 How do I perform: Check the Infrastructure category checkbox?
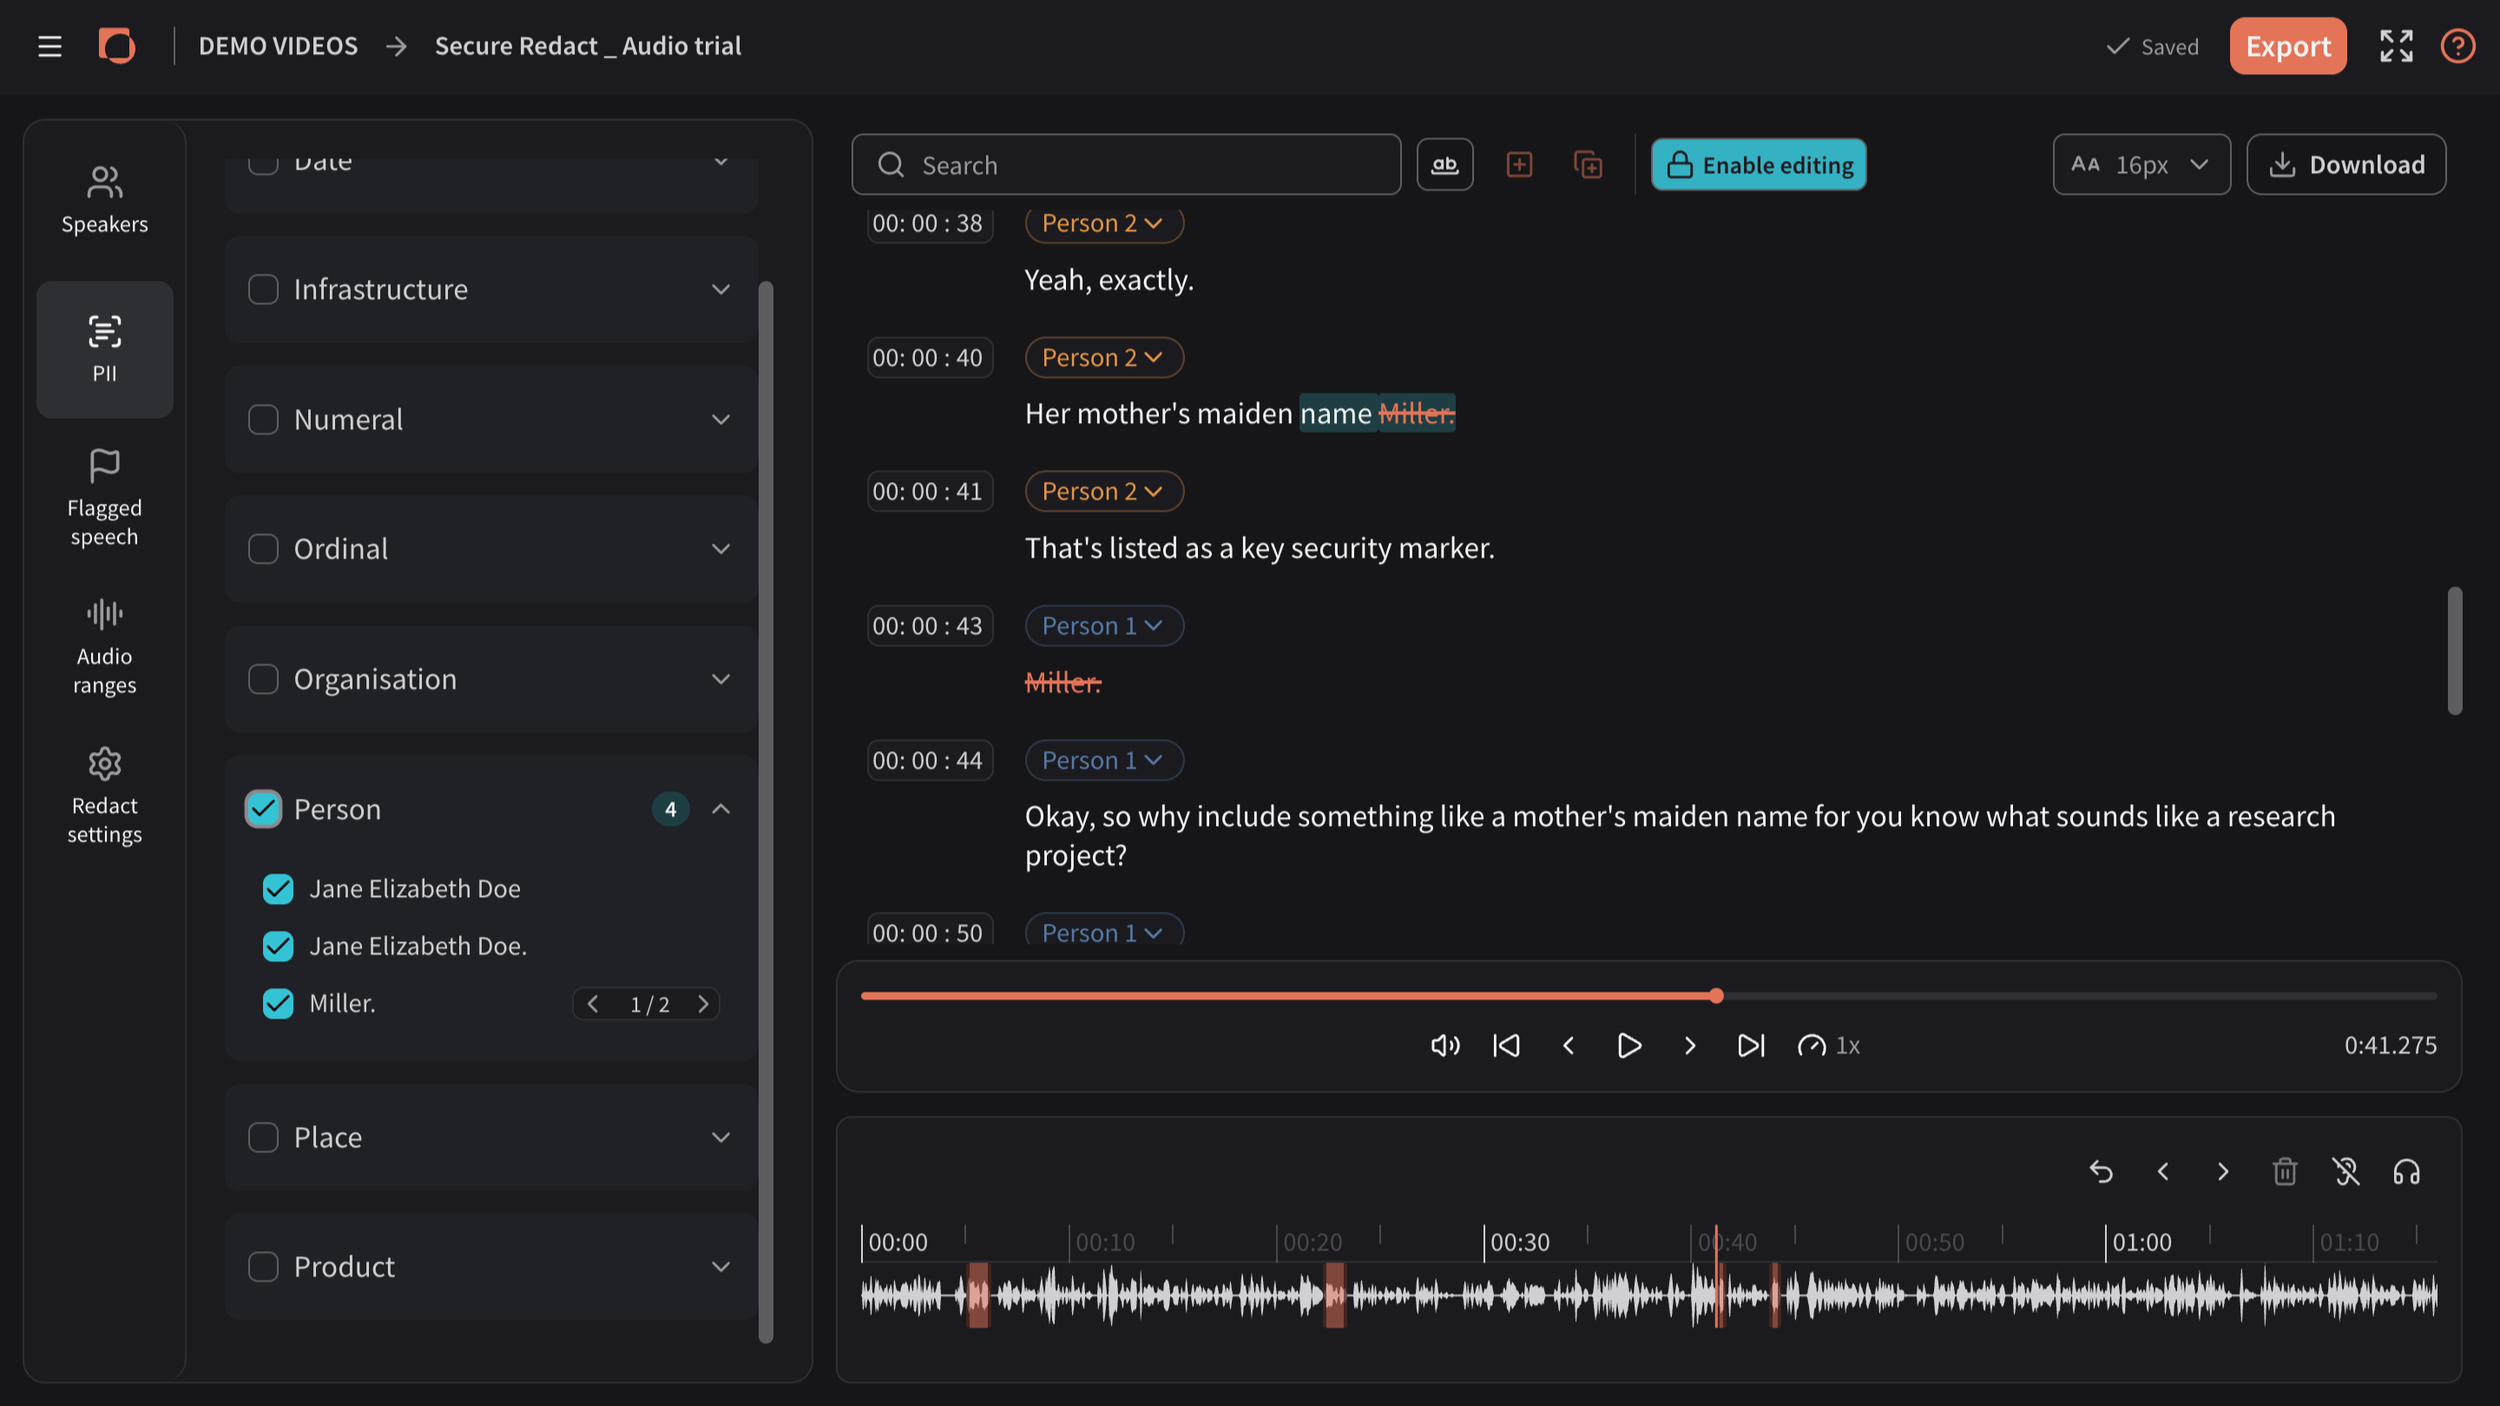(263, 290)
